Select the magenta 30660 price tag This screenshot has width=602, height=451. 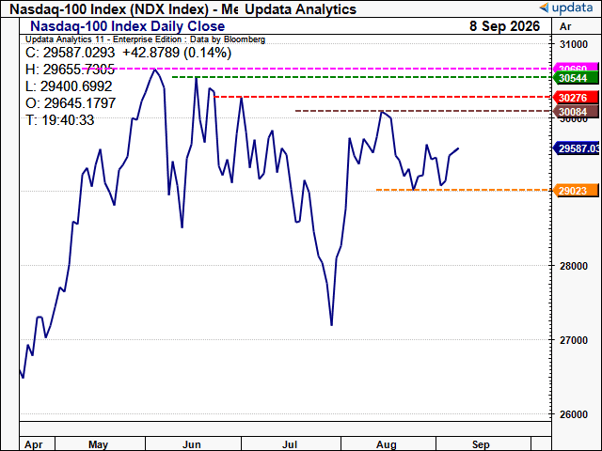pos(576,67)
